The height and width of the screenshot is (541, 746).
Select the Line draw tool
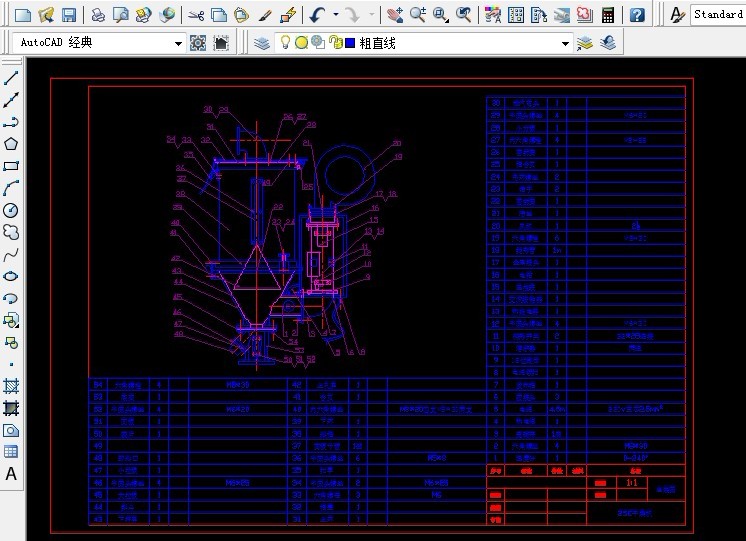point(12,78)
